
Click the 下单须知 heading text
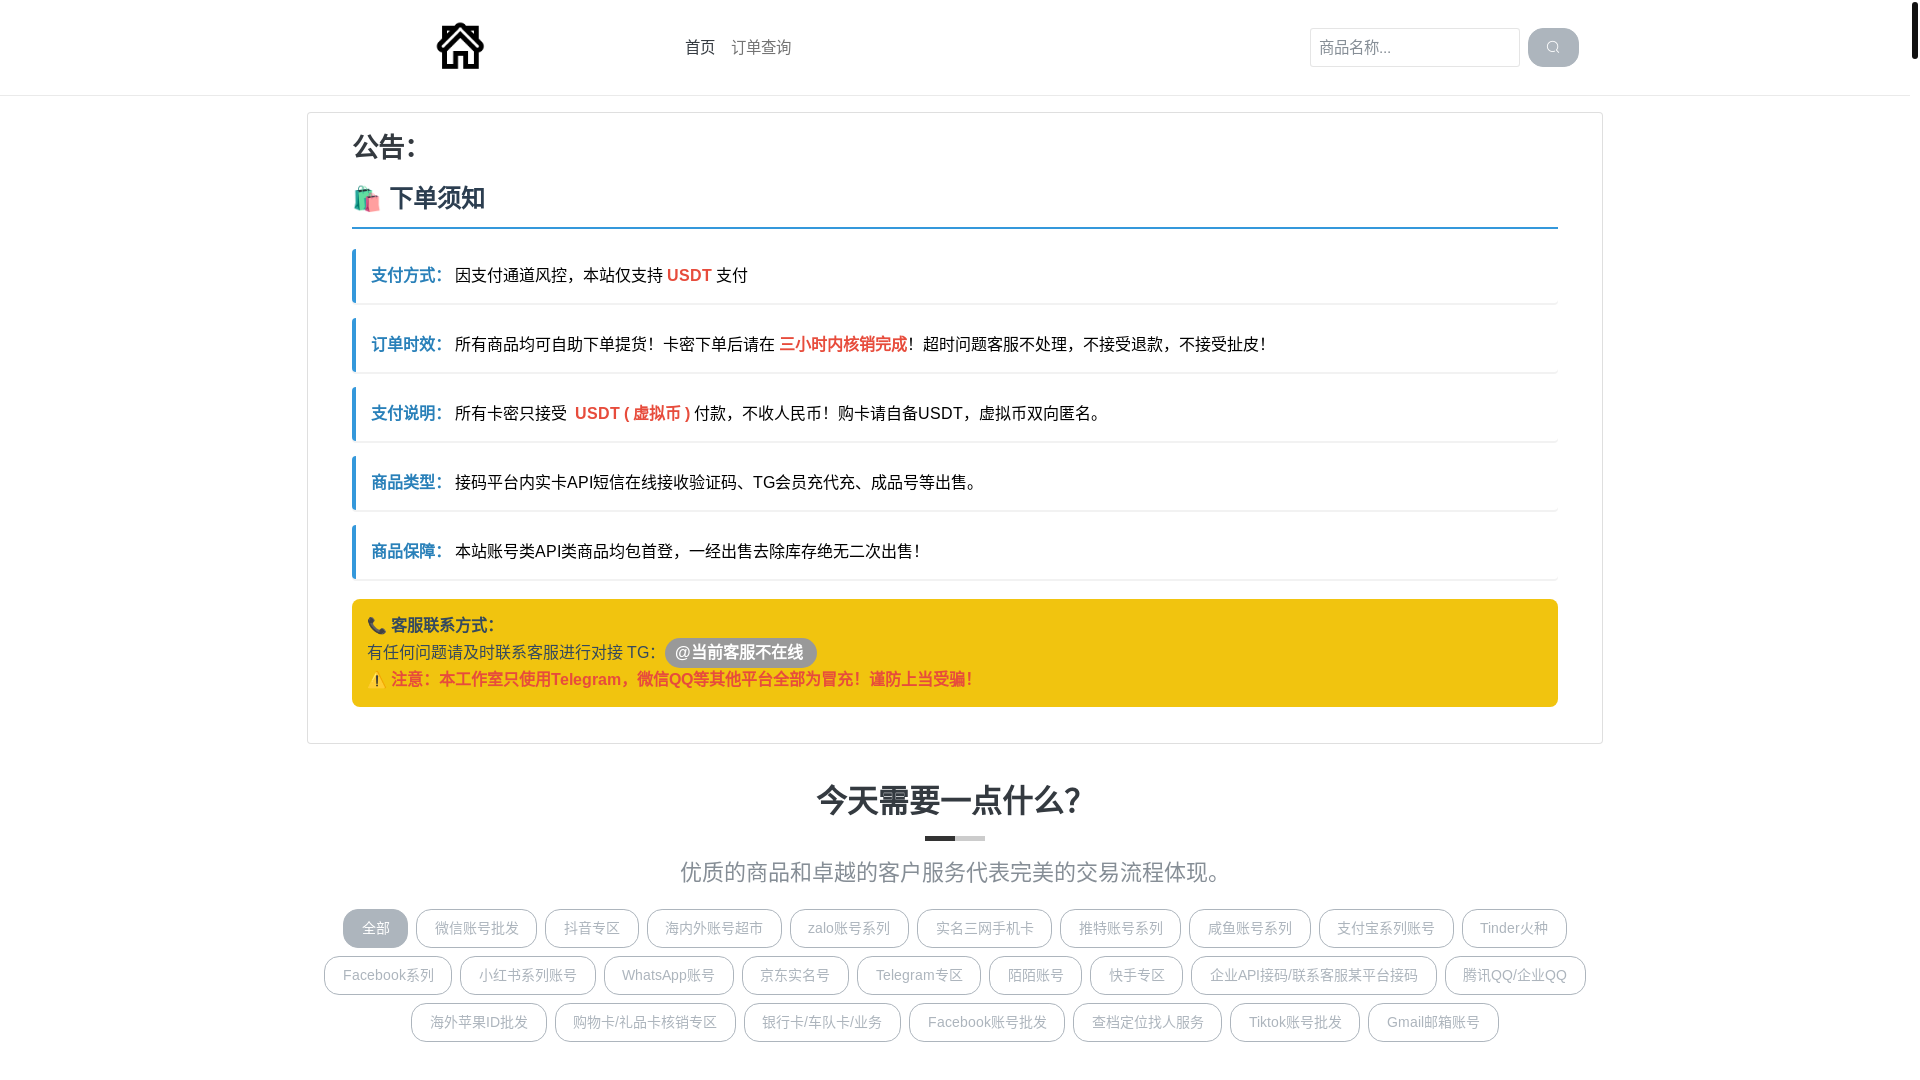437,198
